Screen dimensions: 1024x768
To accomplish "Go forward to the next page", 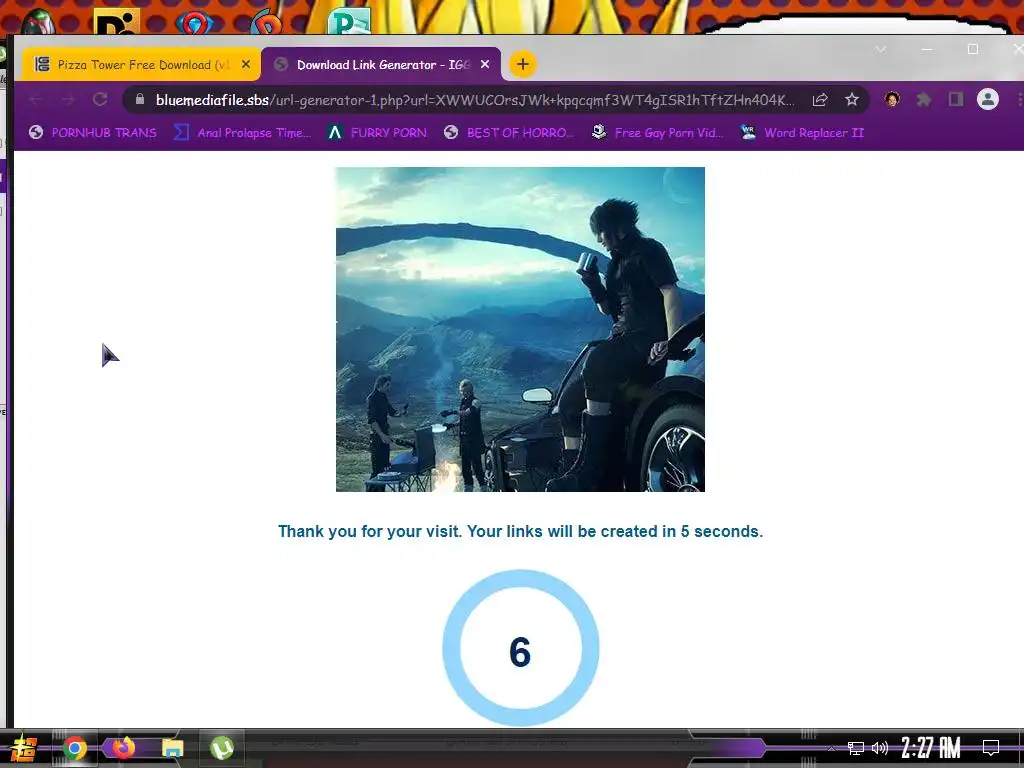I will pyautogui.click(x=68, y=100).
